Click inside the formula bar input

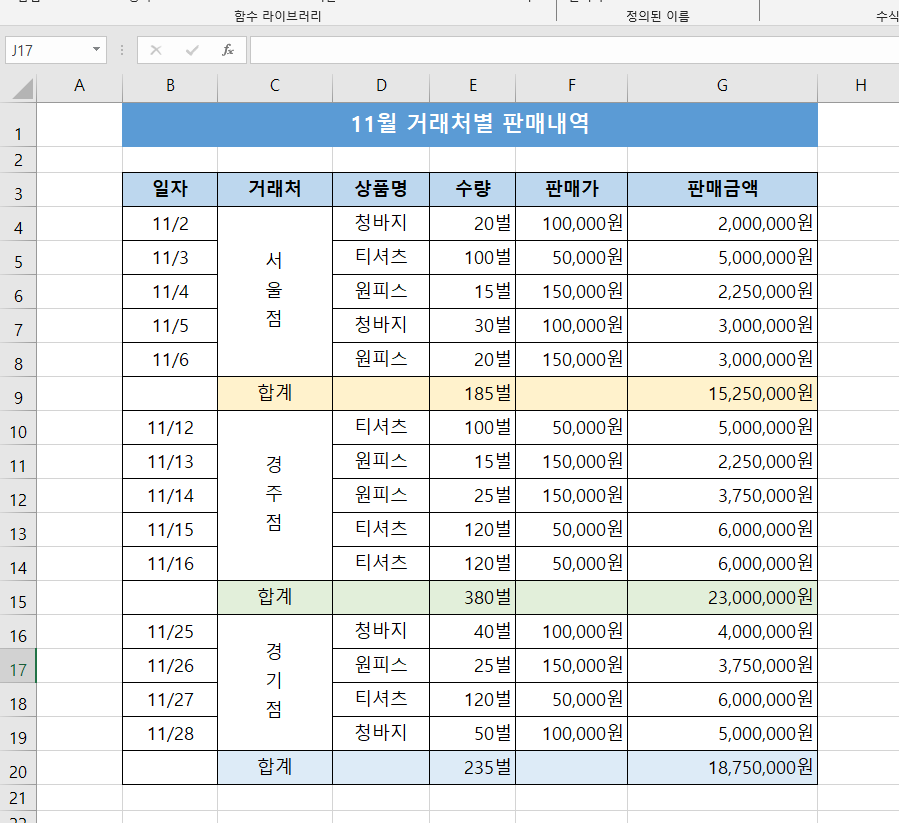pos(574,50)
